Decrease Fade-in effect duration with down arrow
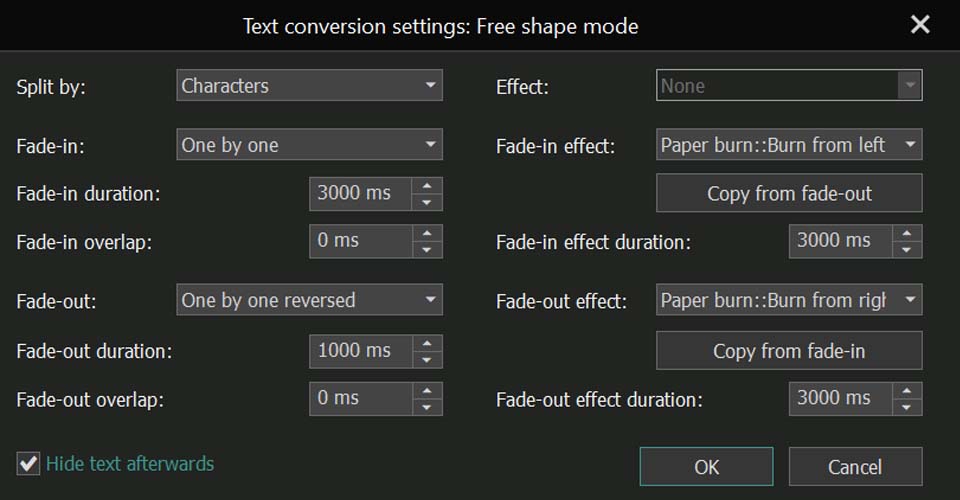 point(907,250)
